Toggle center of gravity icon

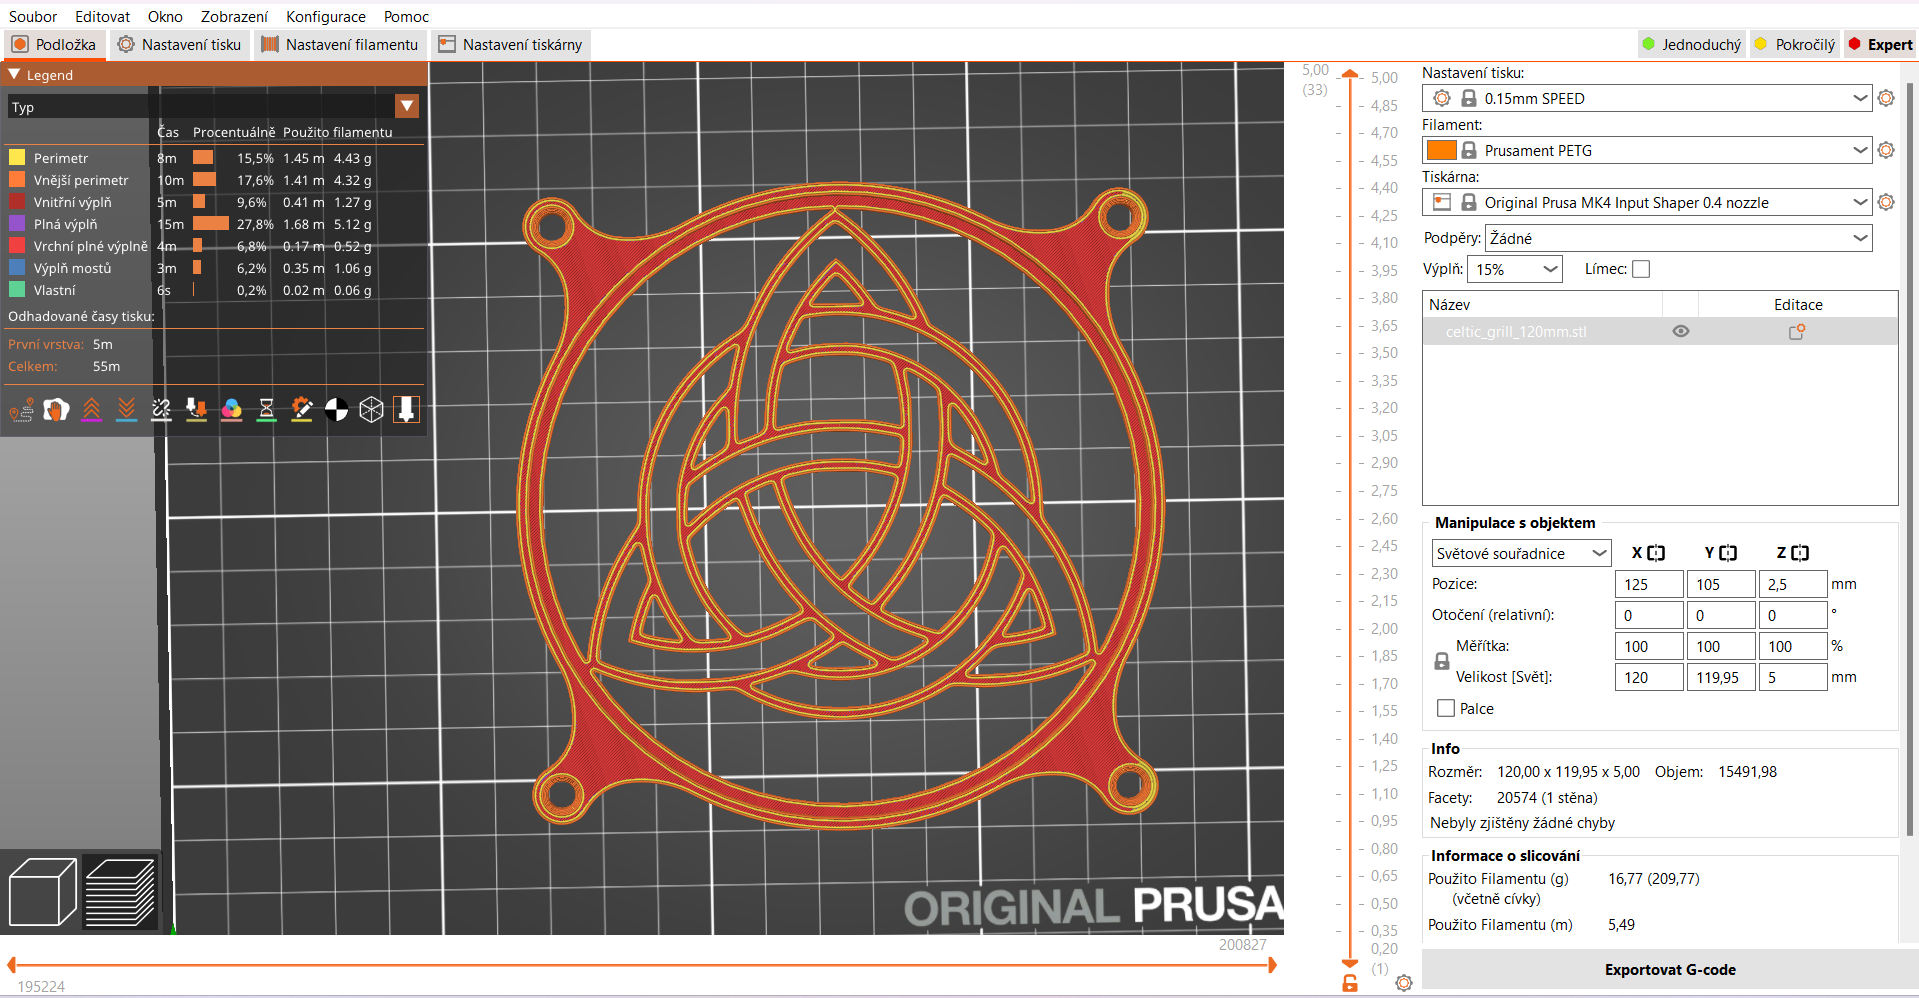pos(336,410)
